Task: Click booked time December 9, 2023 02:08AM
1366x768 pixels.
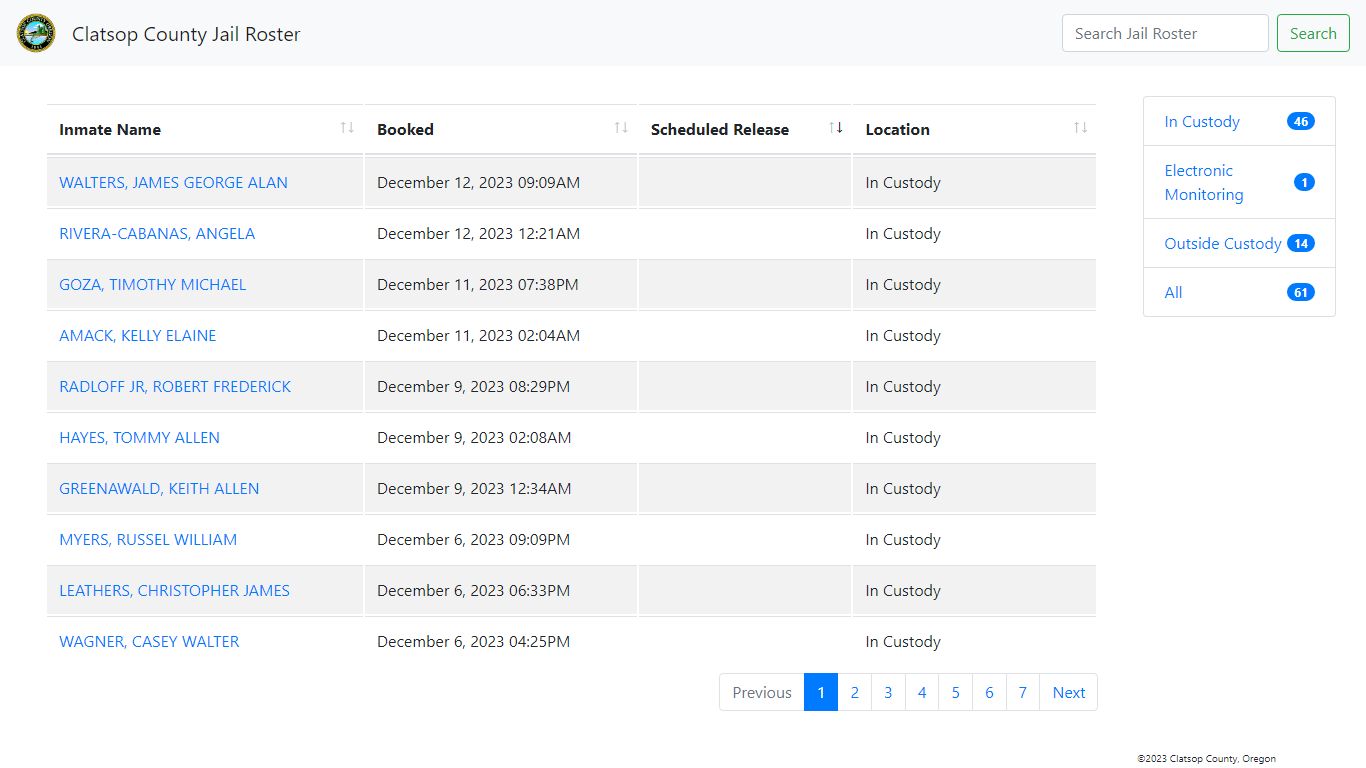Action: [x=474, y=438]
